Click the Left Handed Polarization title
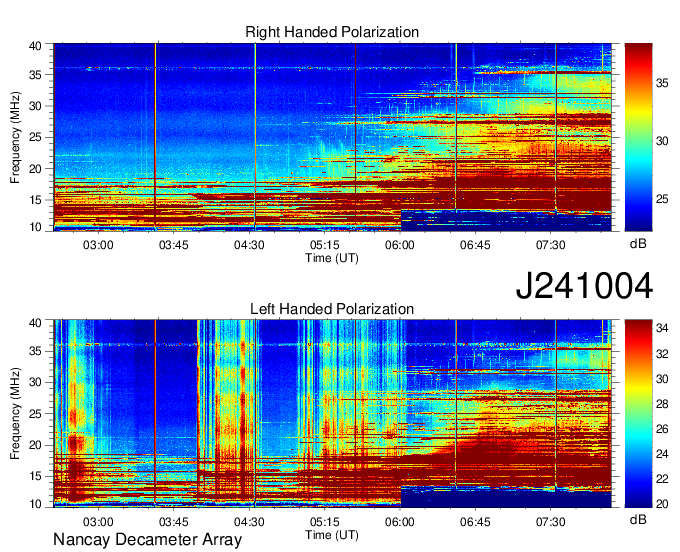This screenshot has width=680, height=552. [x=332, y=309]
